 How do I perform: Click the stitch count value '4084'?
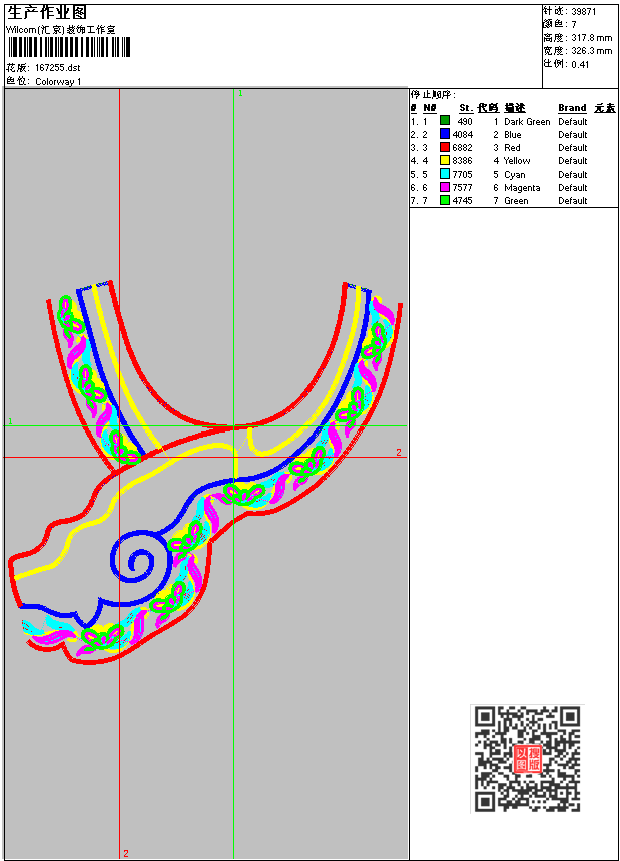462,135
